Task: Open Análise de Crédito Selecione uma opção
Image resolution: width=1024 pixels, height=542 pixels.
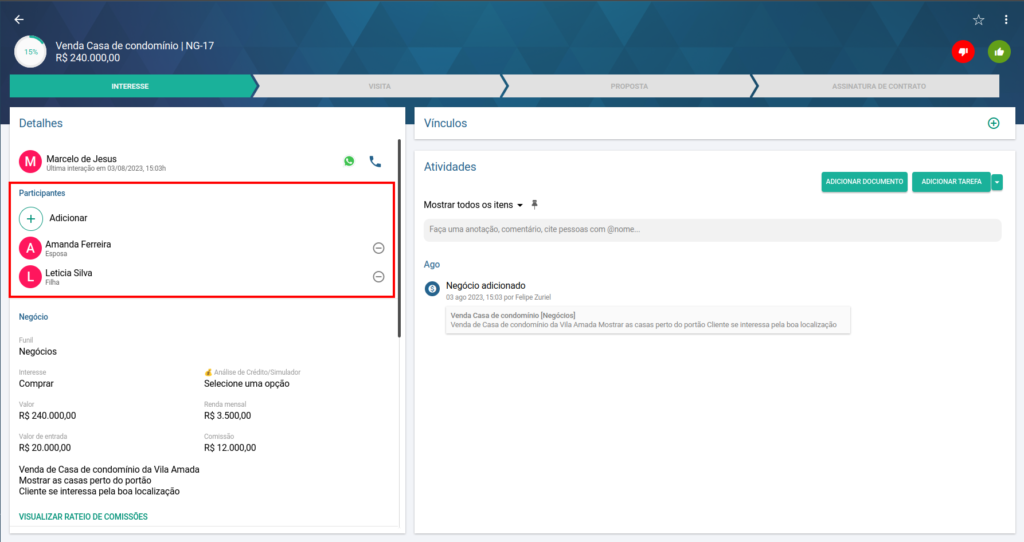Action: pyautogui.click(x=247, y=384)
